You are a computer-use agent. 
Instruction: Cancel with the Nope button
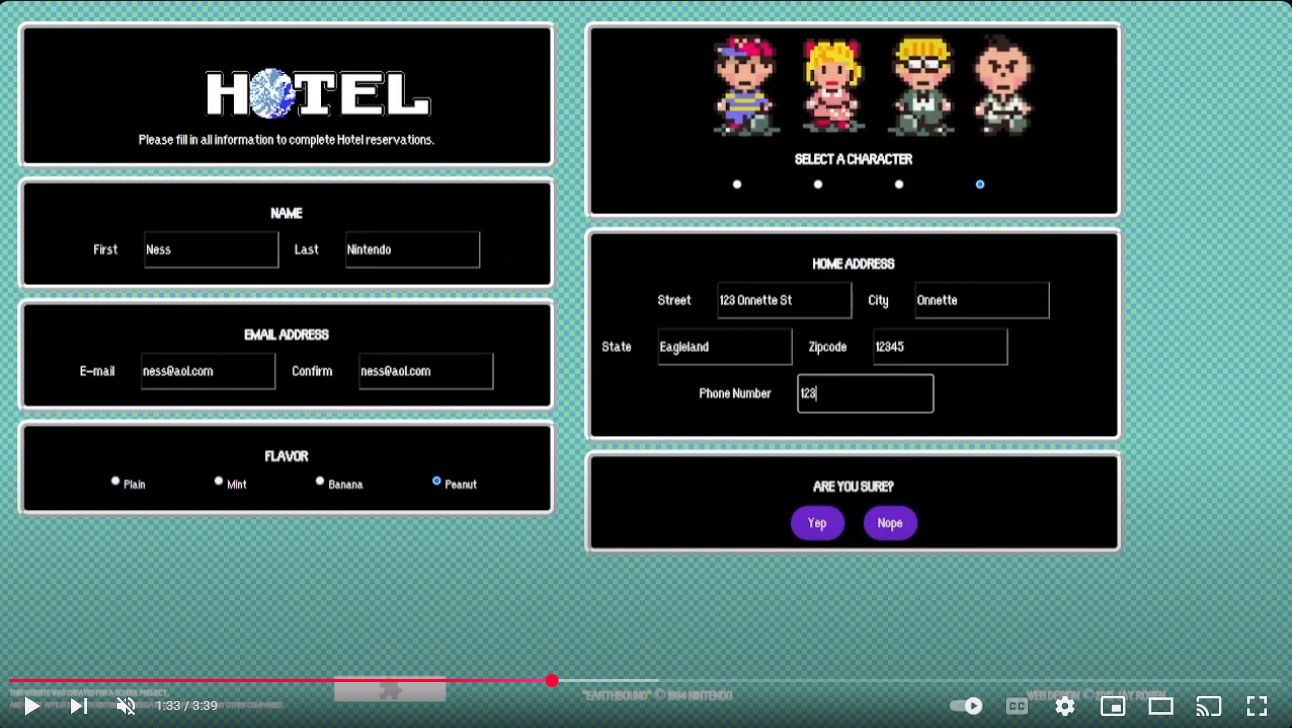(x=890, y=523)
